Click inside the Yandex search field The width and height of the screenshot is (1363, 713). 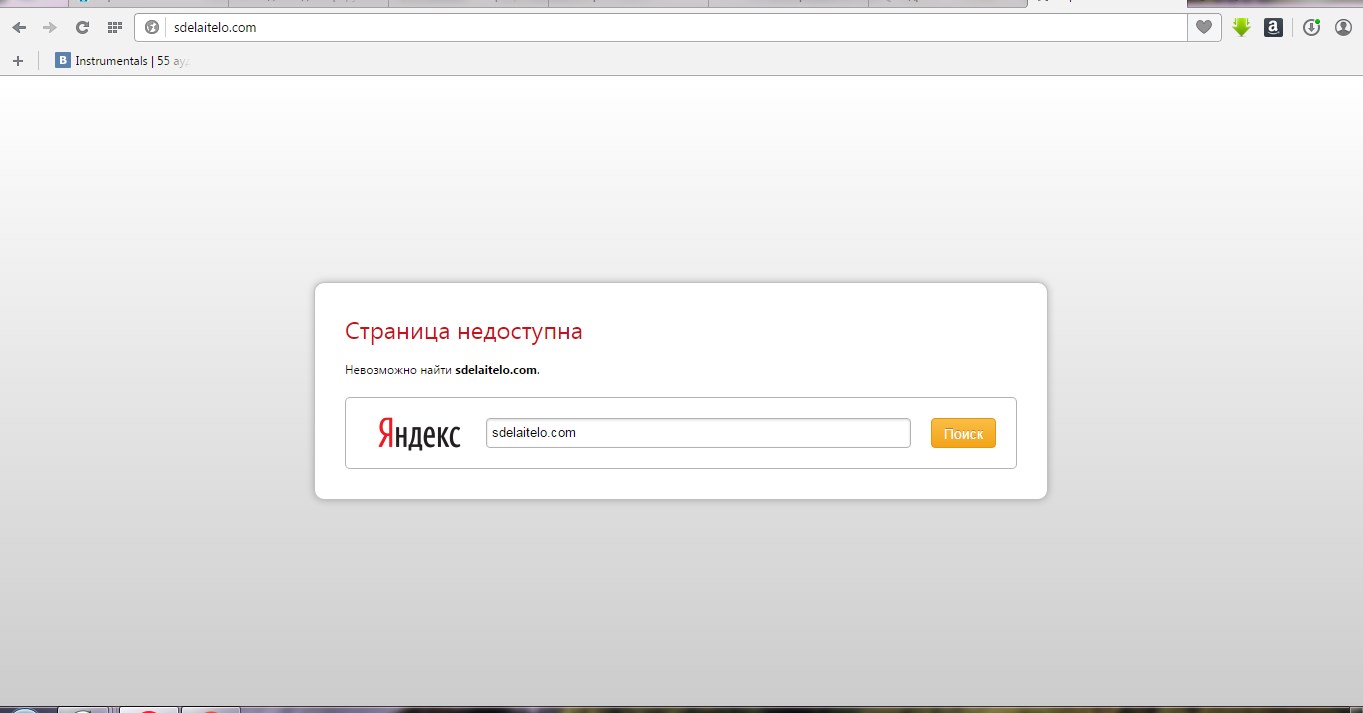pyautogui.click(x=697, y=433)
